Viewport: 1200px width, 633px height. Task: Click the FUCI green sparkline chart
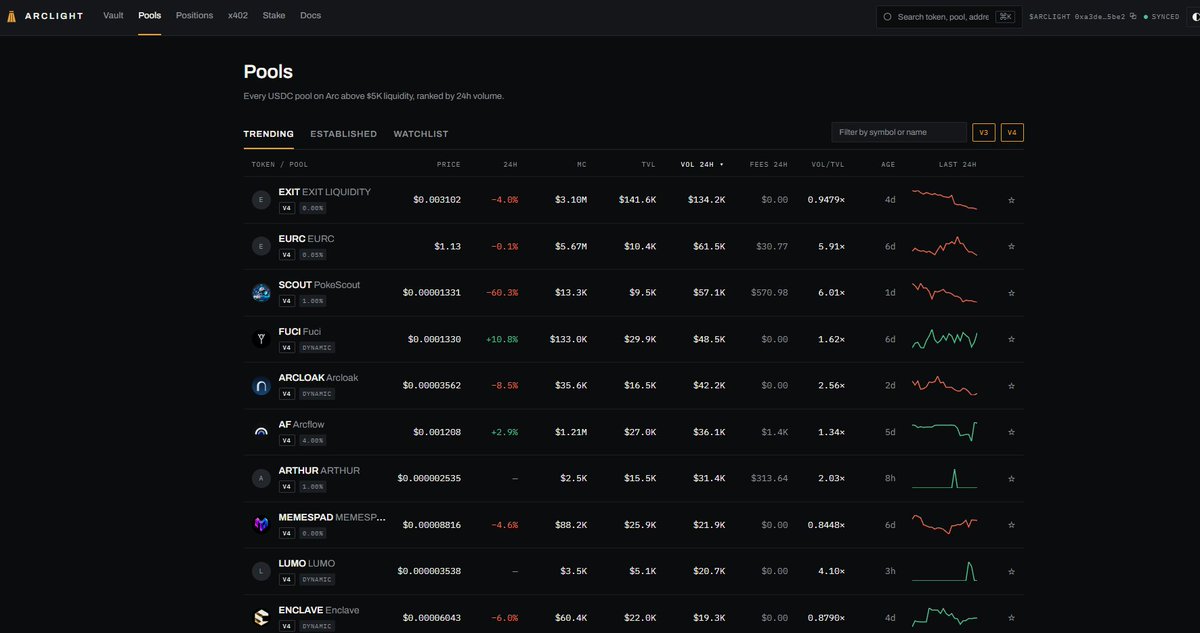(x=944, y=339)
